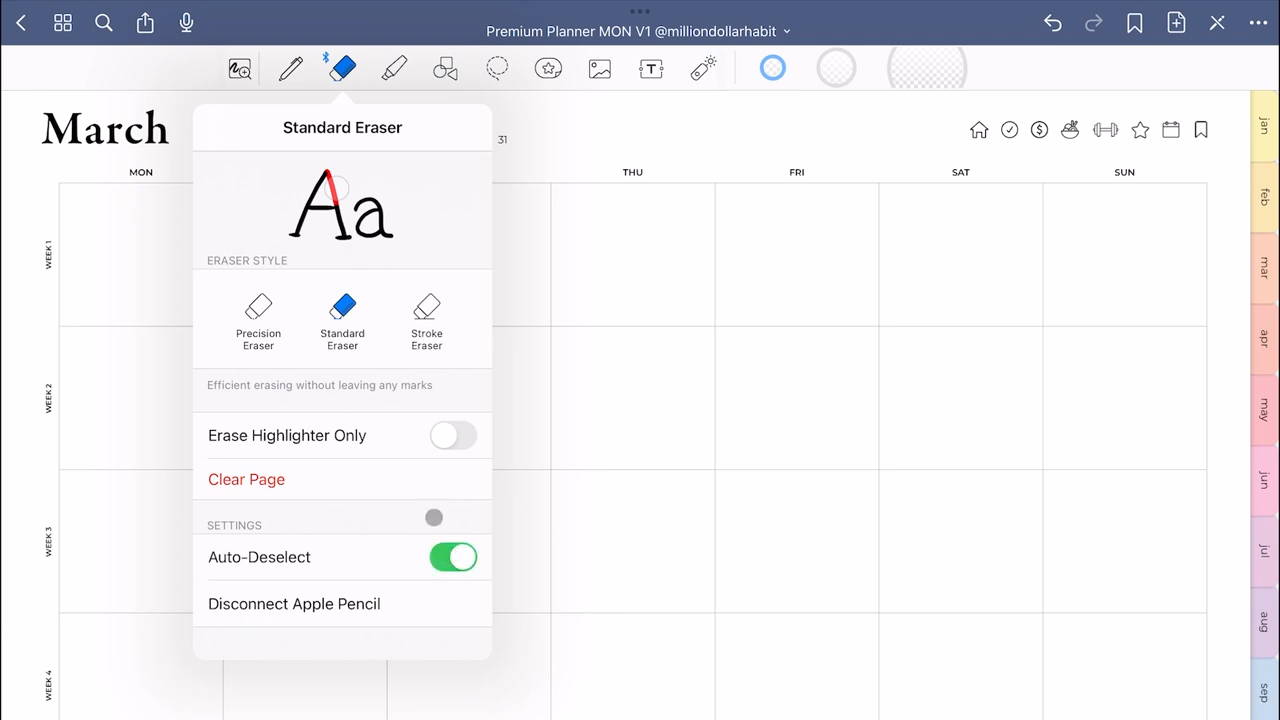
Task: Tap the WEEK 3 label
Action: [48, 541]
